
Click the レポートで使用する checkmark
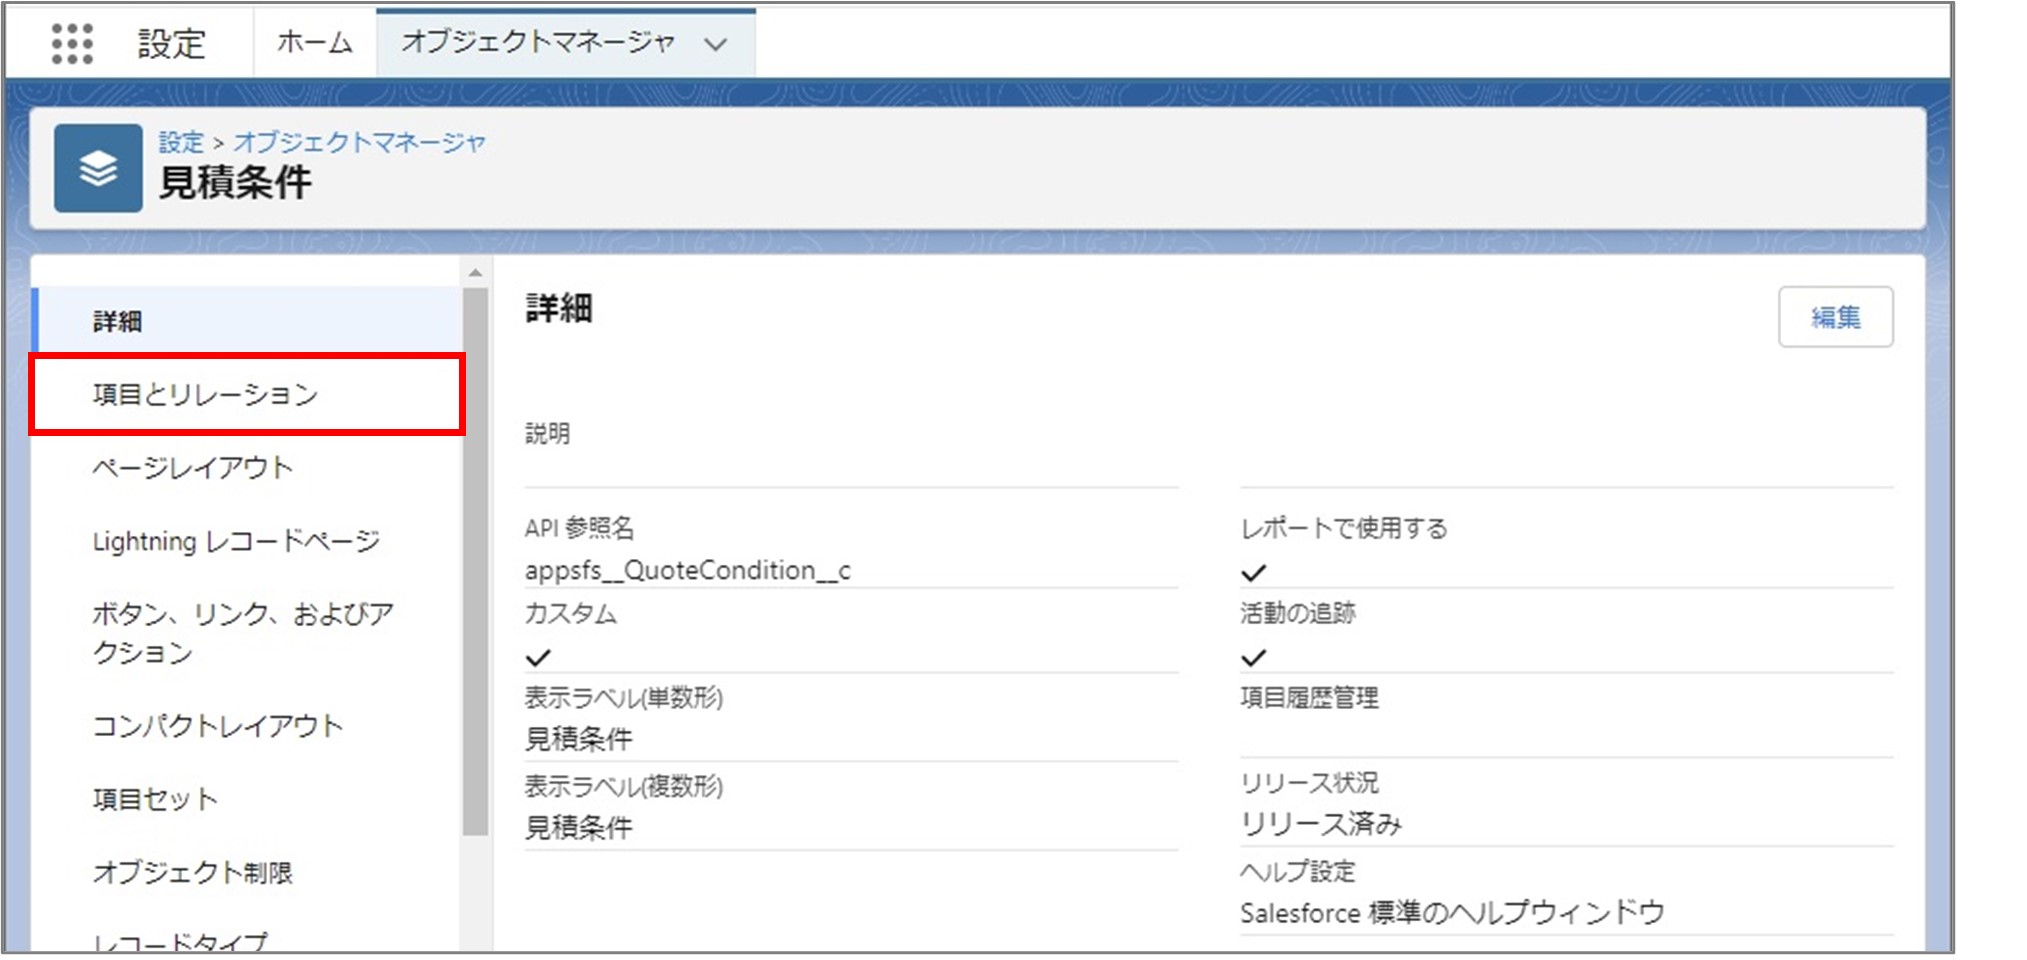(1253, 573)
